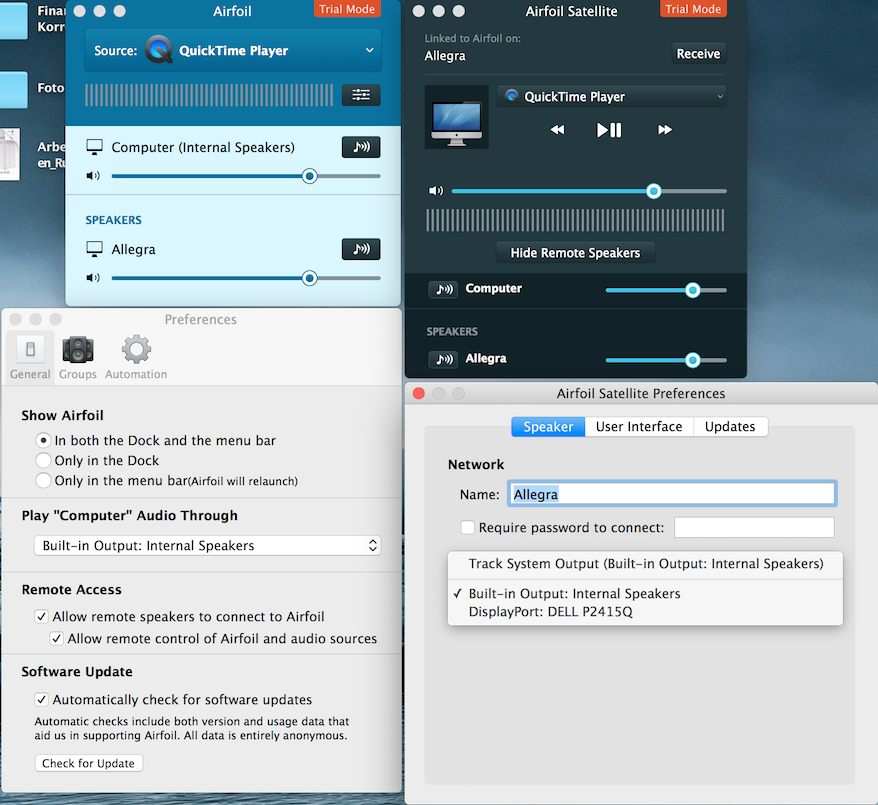Click the QuickTime Player icon in the Airfoil source
Image resolution: width=878 pixels, height=805 pixels.
pyautogui.click(x=158, y=50)
